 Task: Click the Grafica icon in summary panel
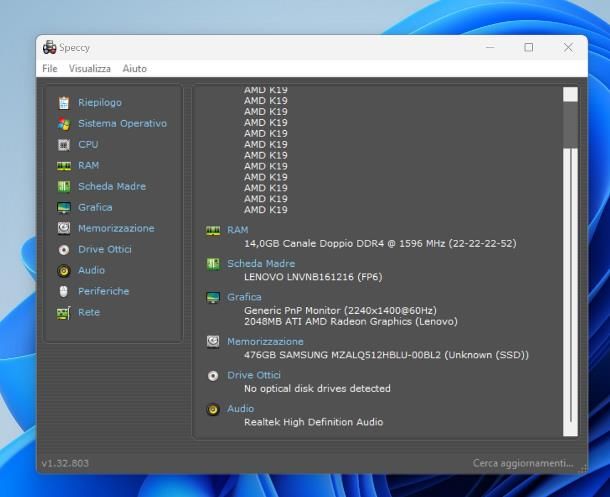coord(213,298)
